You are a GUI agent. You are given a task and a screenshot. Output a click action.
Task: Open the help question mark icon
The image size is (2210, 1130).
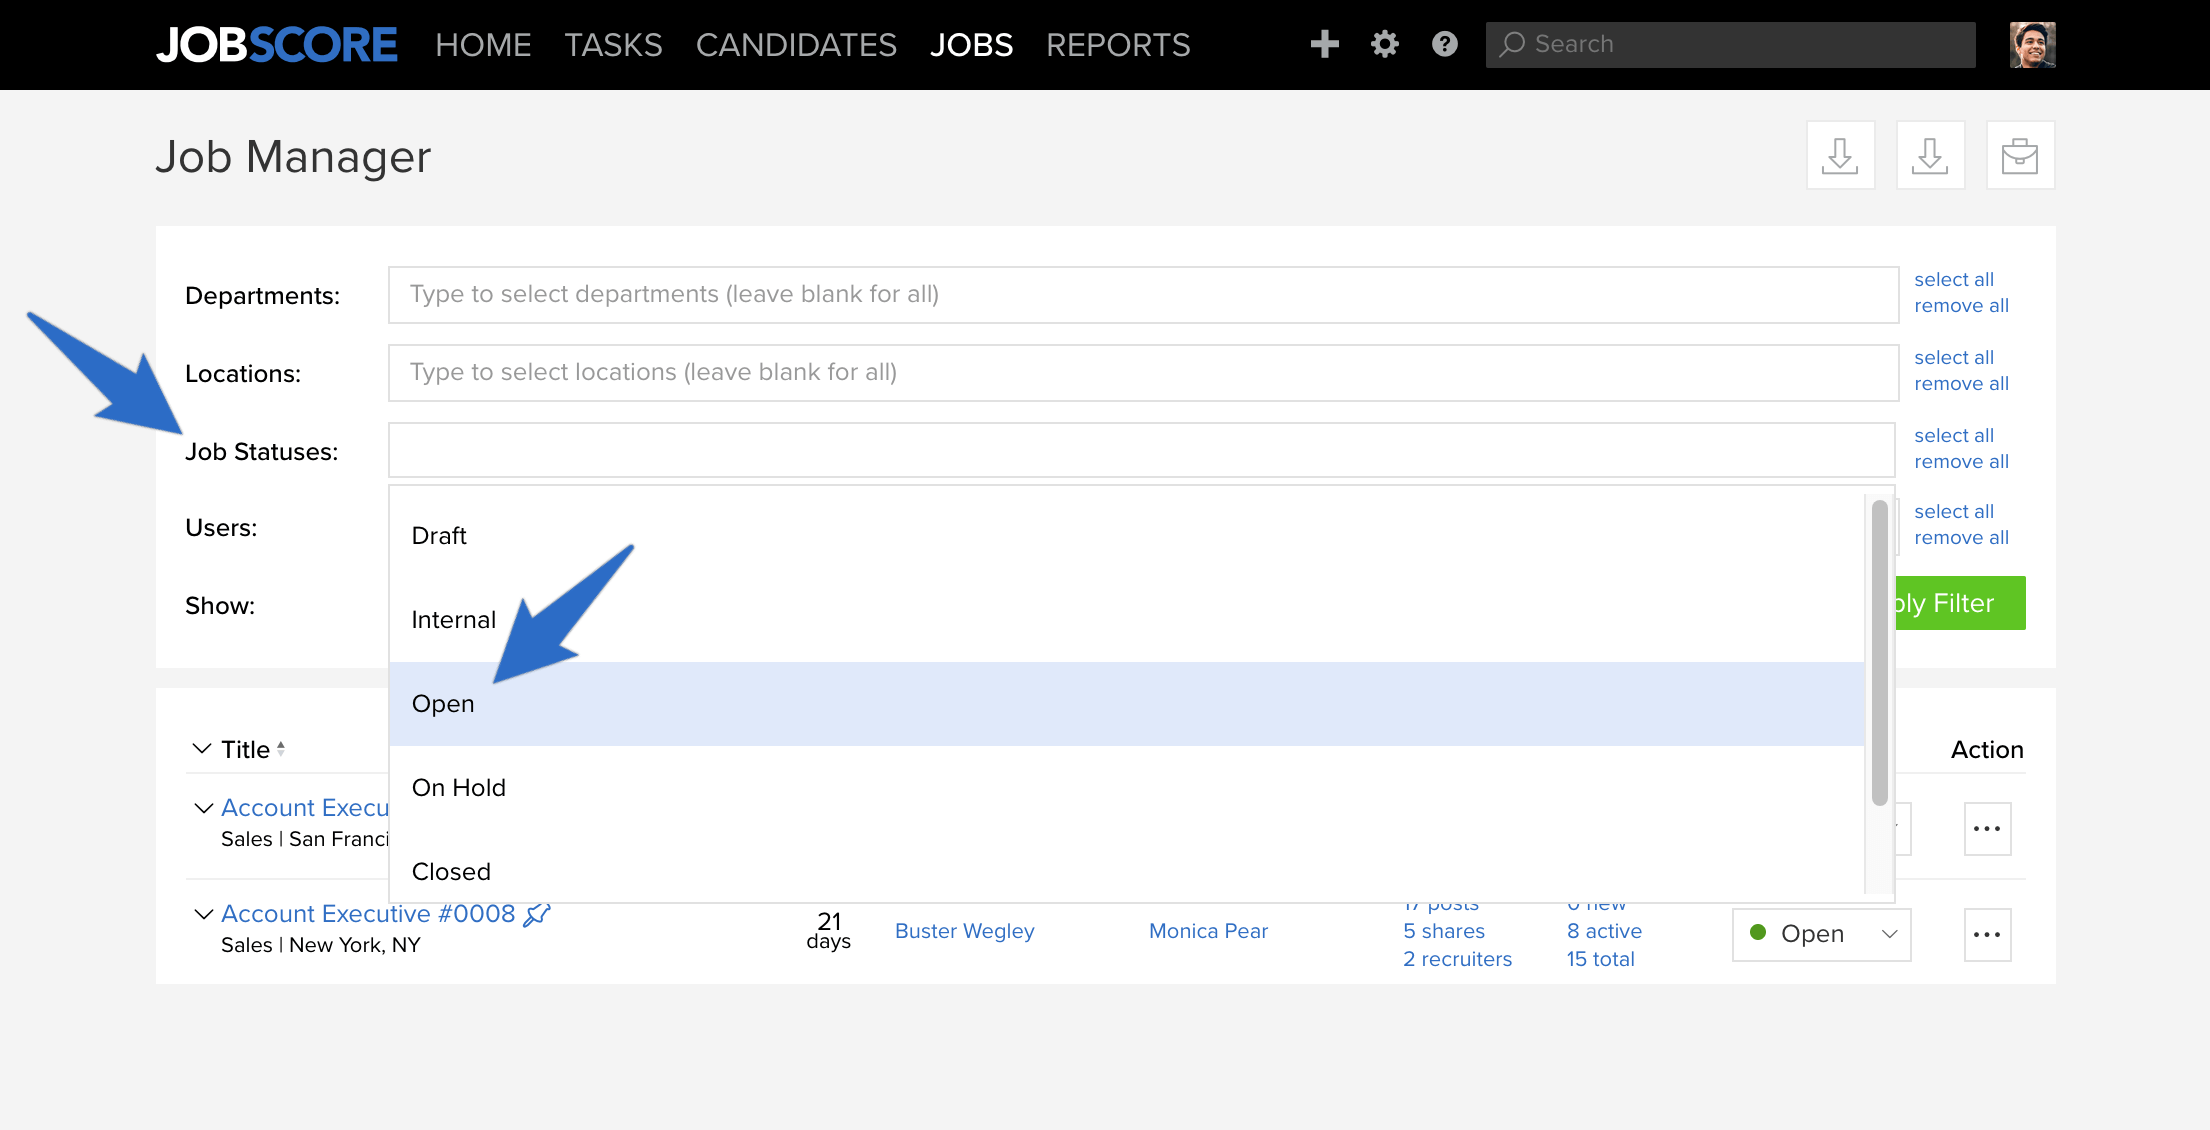tap(1444, 44)
